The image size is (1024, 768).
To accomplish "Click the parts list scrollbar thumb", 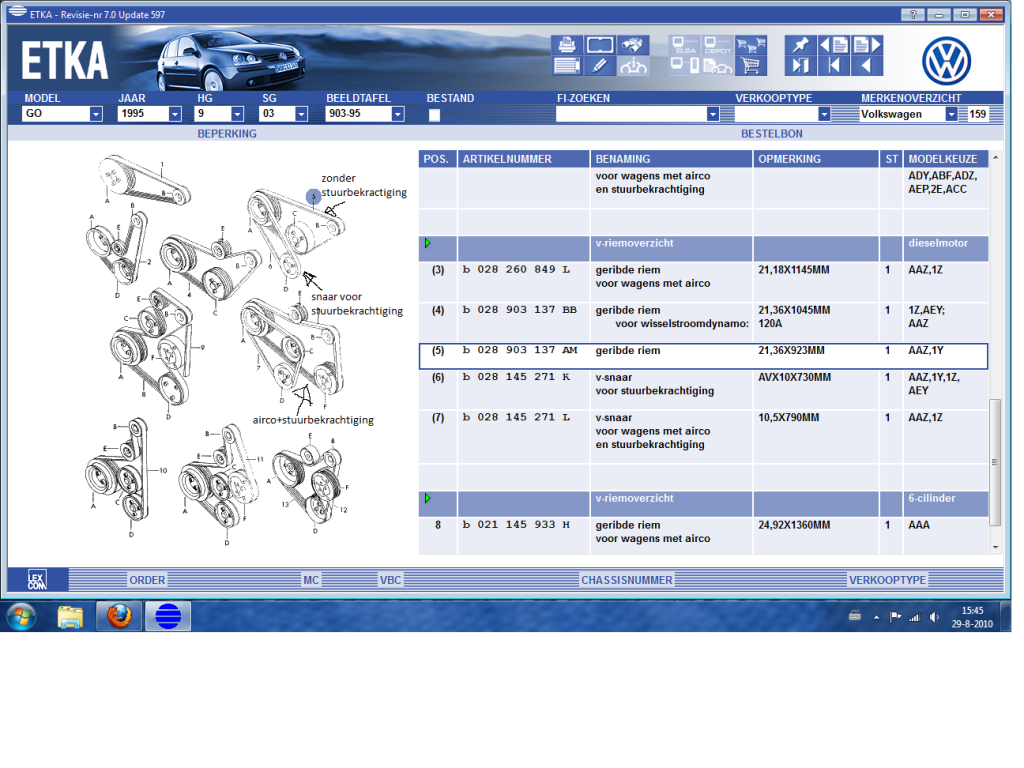I will [x=995, y=462].
